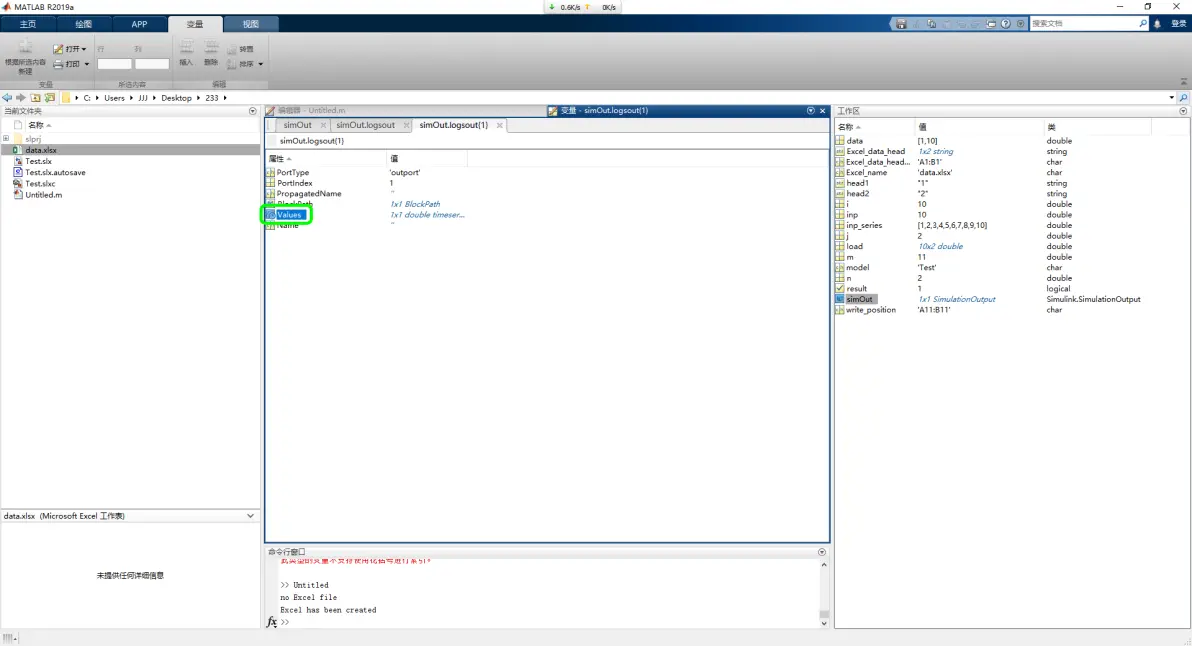Click the notification bell icon
The height and width of the screenshot is (646, 1192).
click(x=1157, y=24)
